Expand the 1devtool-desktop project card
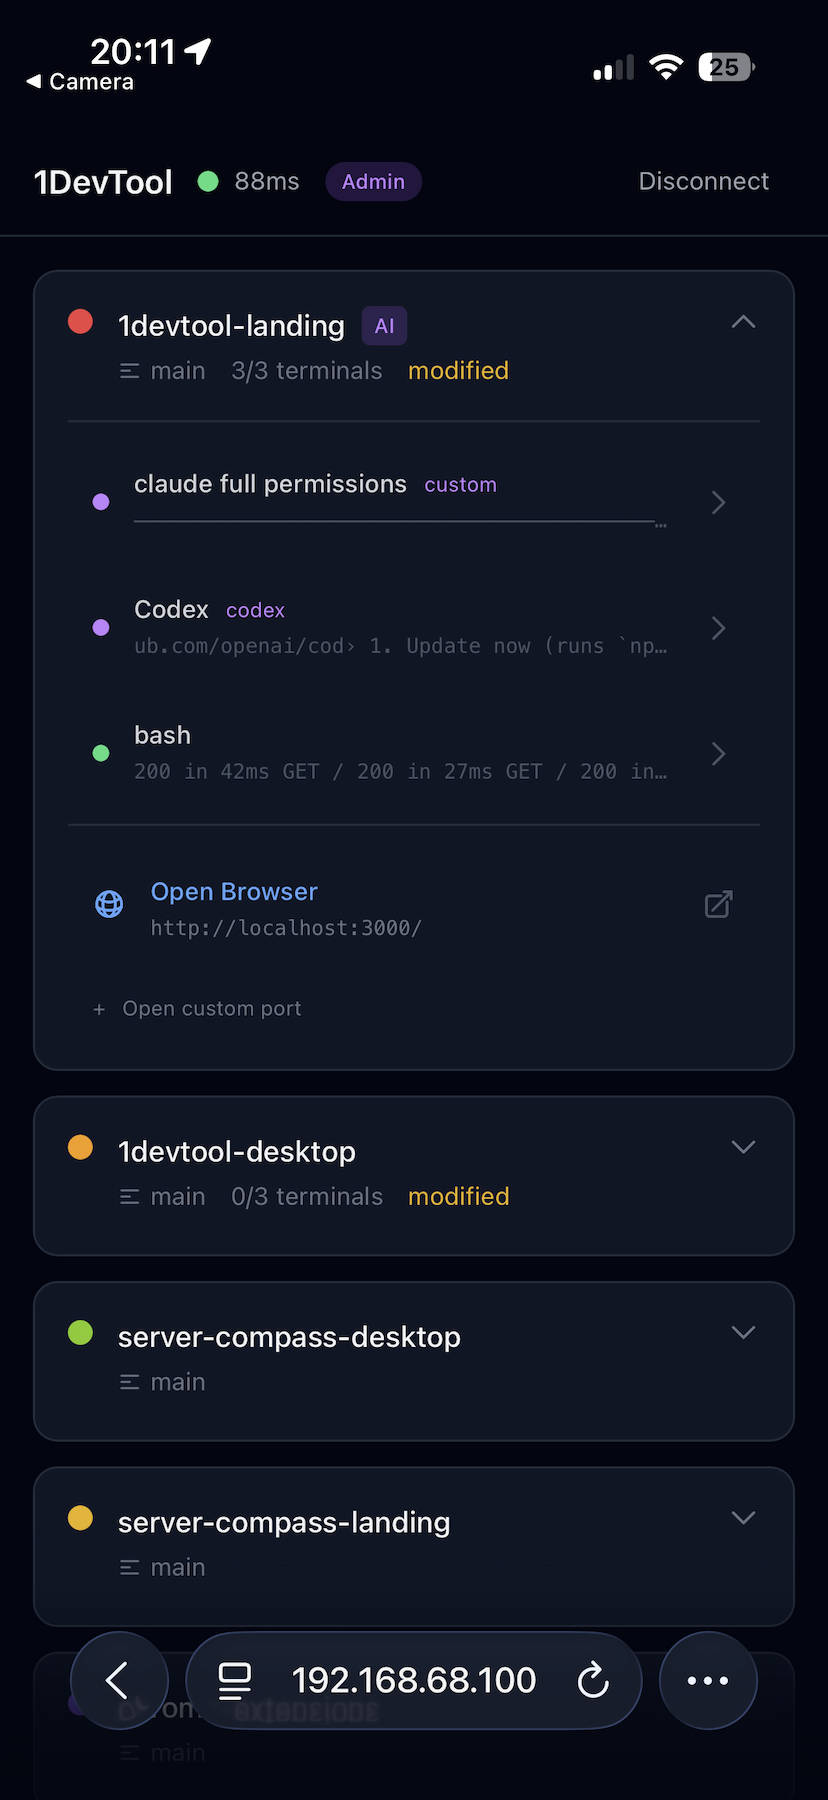Screen dimensions: 828x1800 pyautogui.click(x=743, y=1147)
